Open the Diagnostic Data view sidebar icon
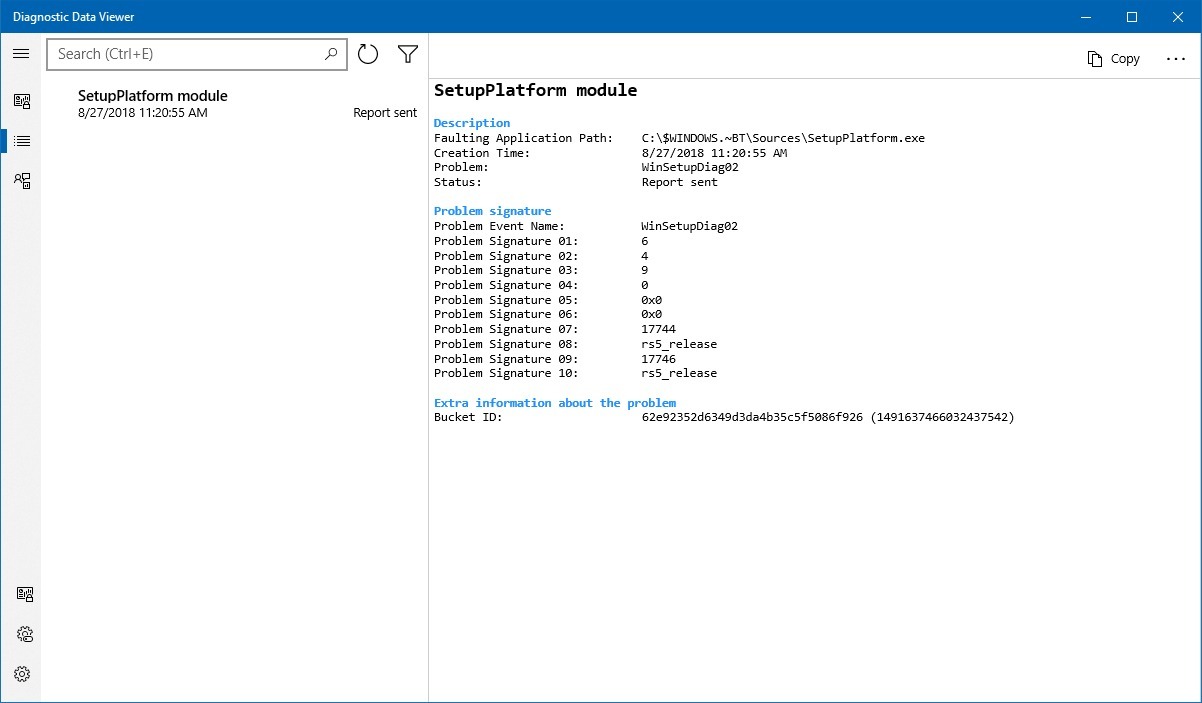This screenshot has width=1202, height=703. click(x=21, y=101)
